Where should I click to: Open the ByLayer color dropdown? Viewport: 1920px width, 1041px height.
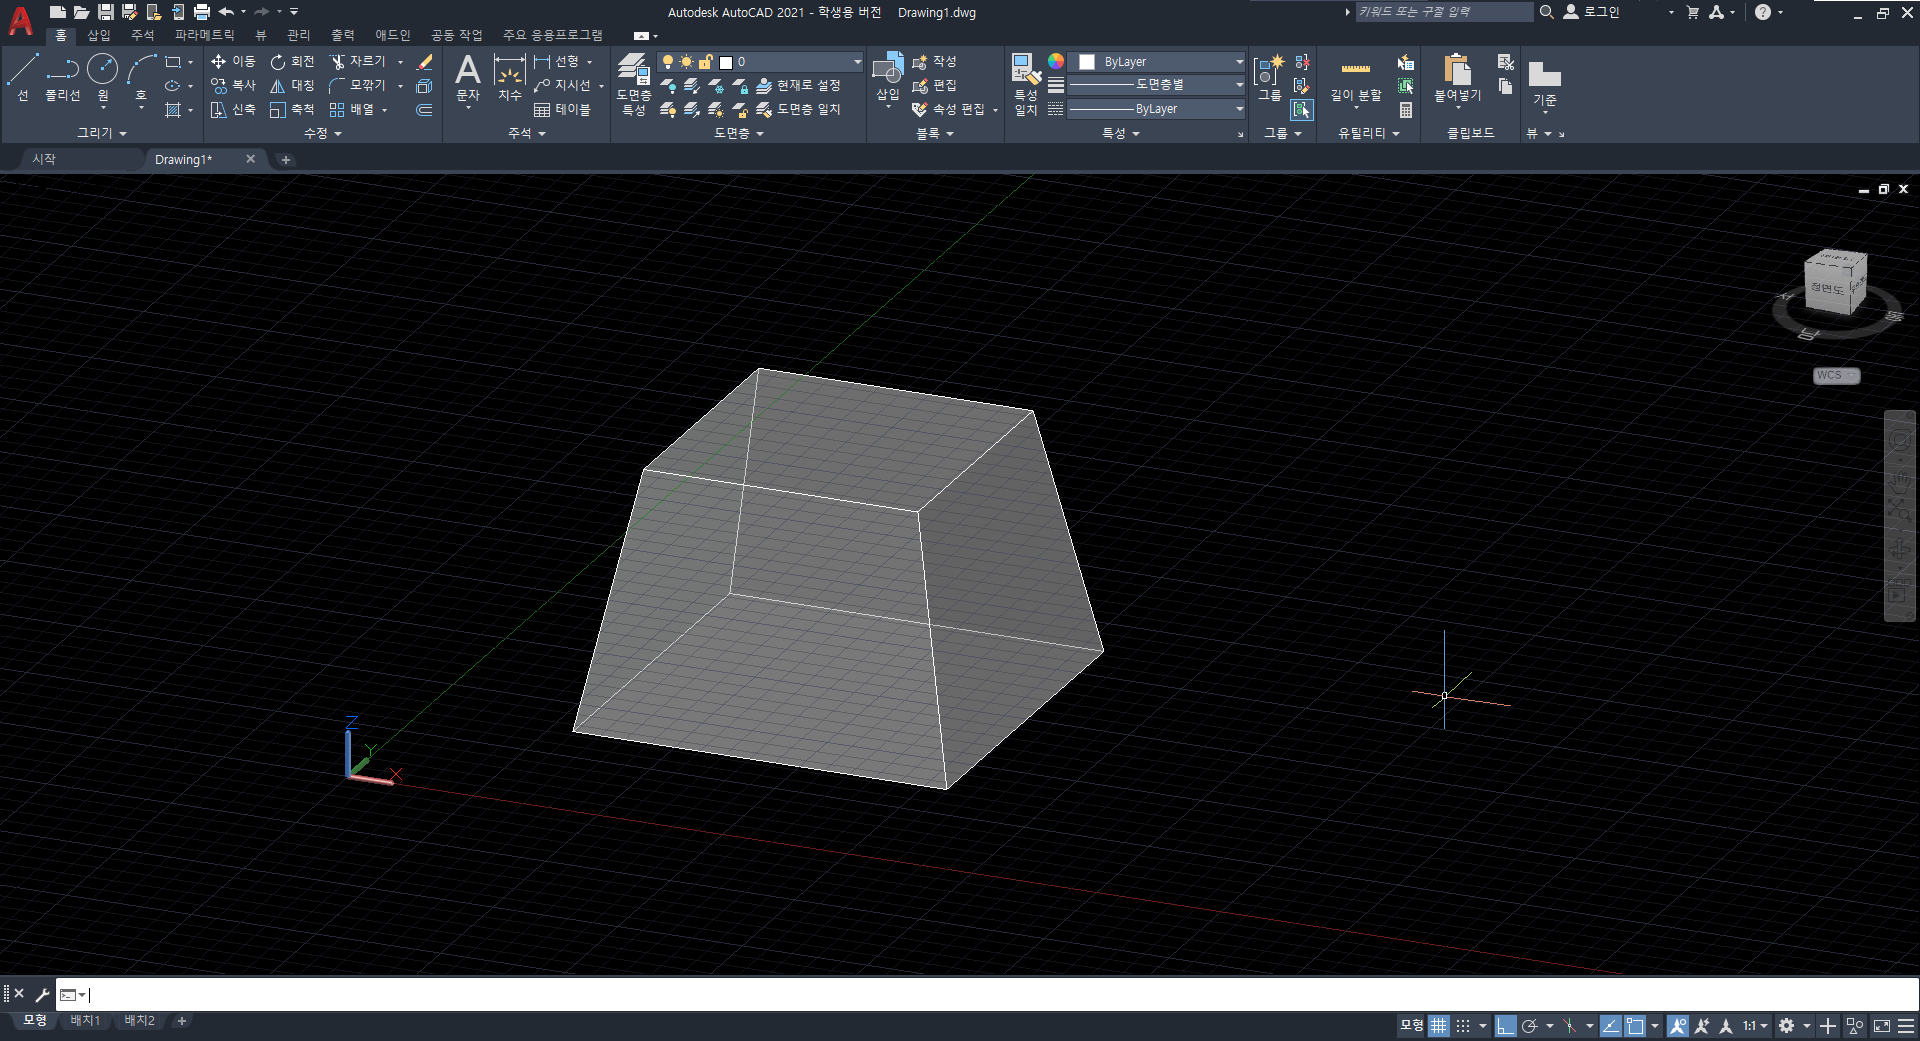click(1157, 62)
